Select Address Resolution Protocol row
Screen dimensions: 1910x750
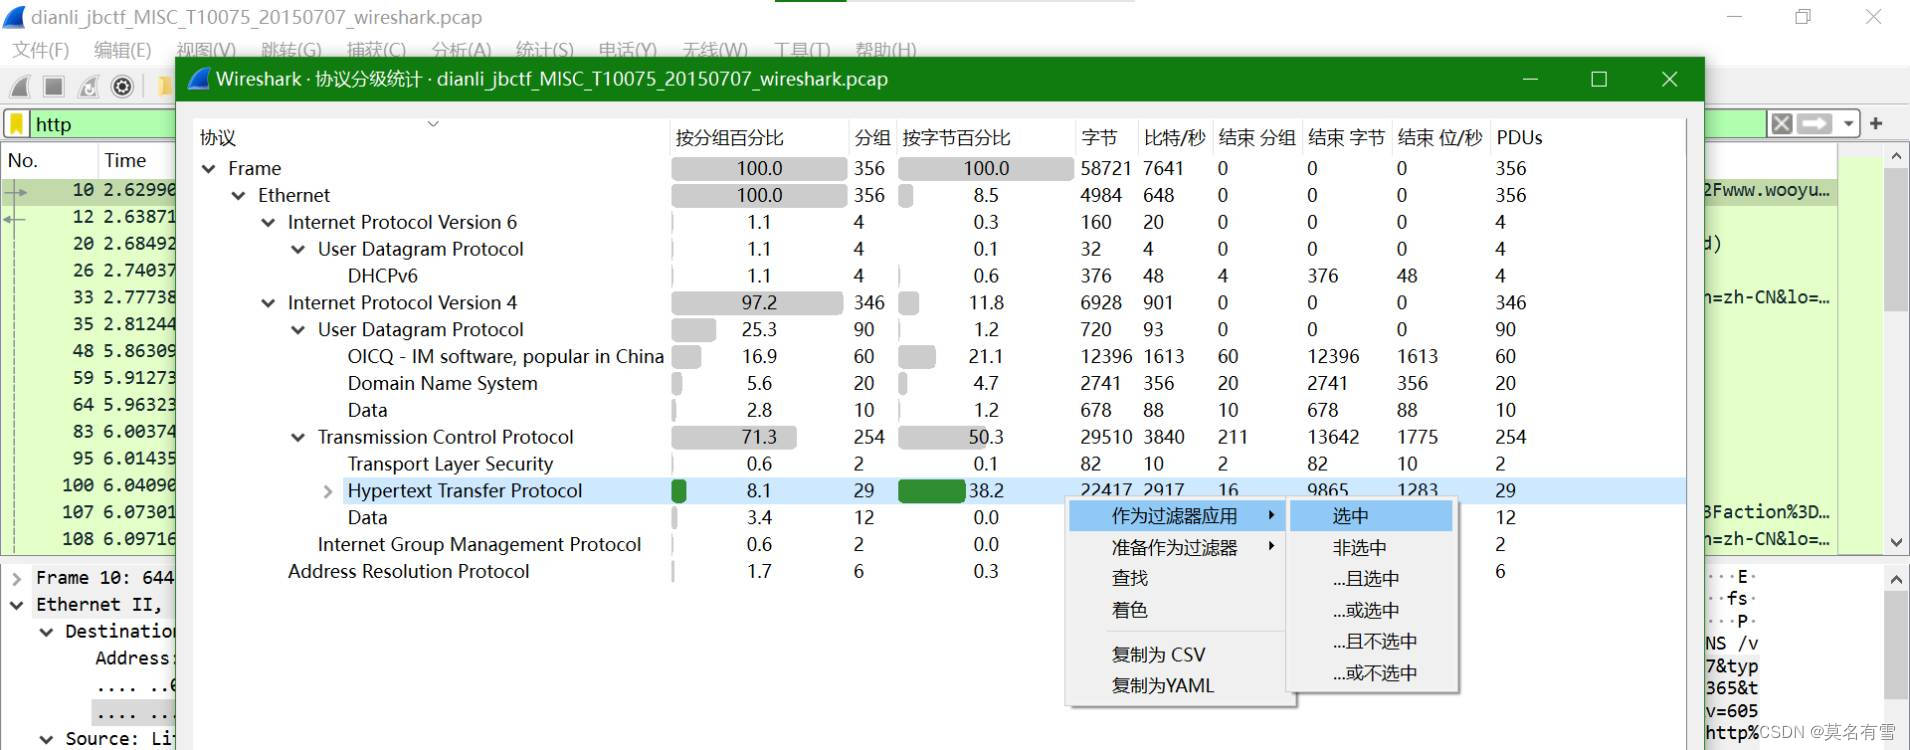[408, 572]
